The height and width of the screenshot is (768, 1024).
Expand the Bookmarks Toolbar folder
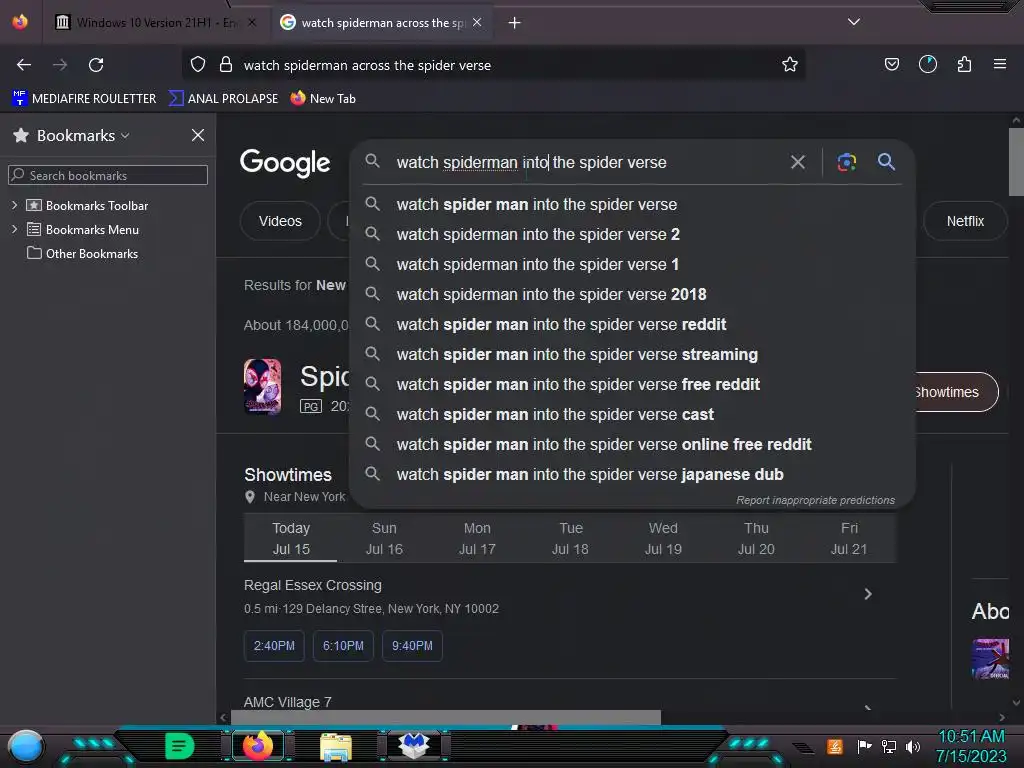coord(14,205)
